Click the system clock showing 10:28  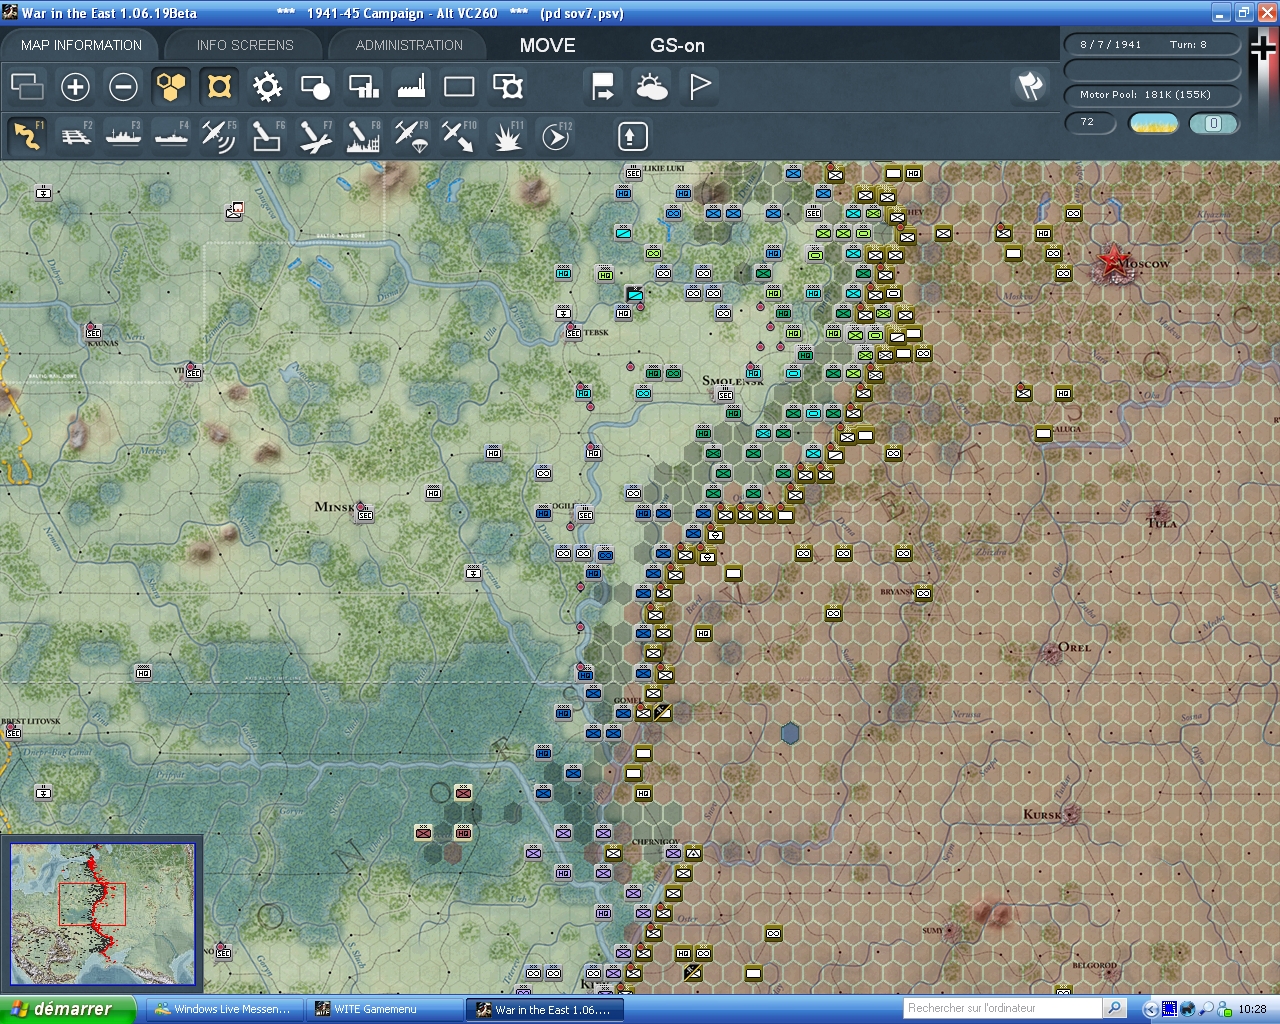click(x=1252, y=1009)
